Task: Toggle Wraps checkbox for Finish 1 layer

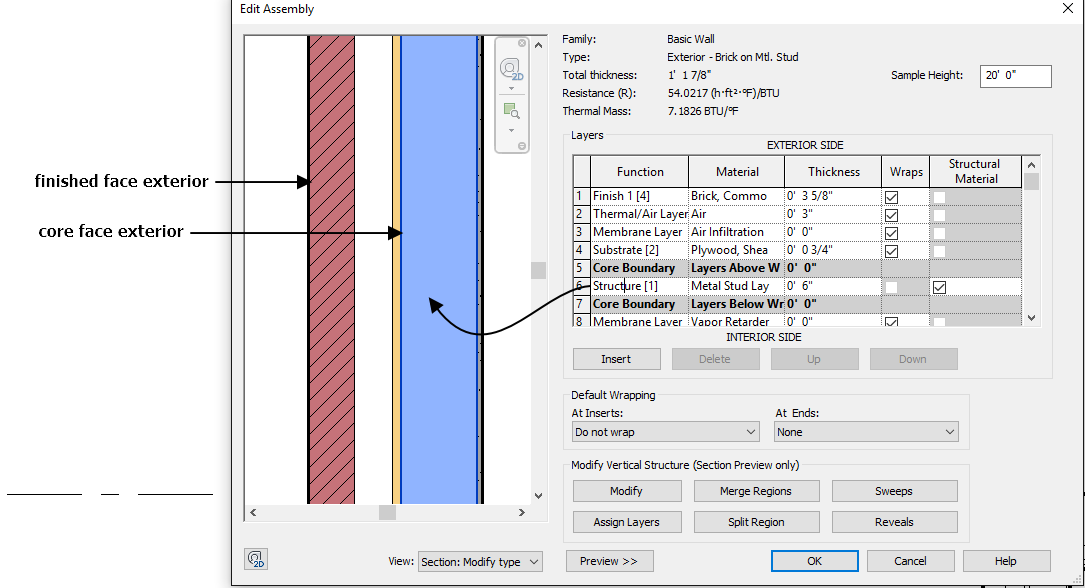Action: tap(891, 197)
